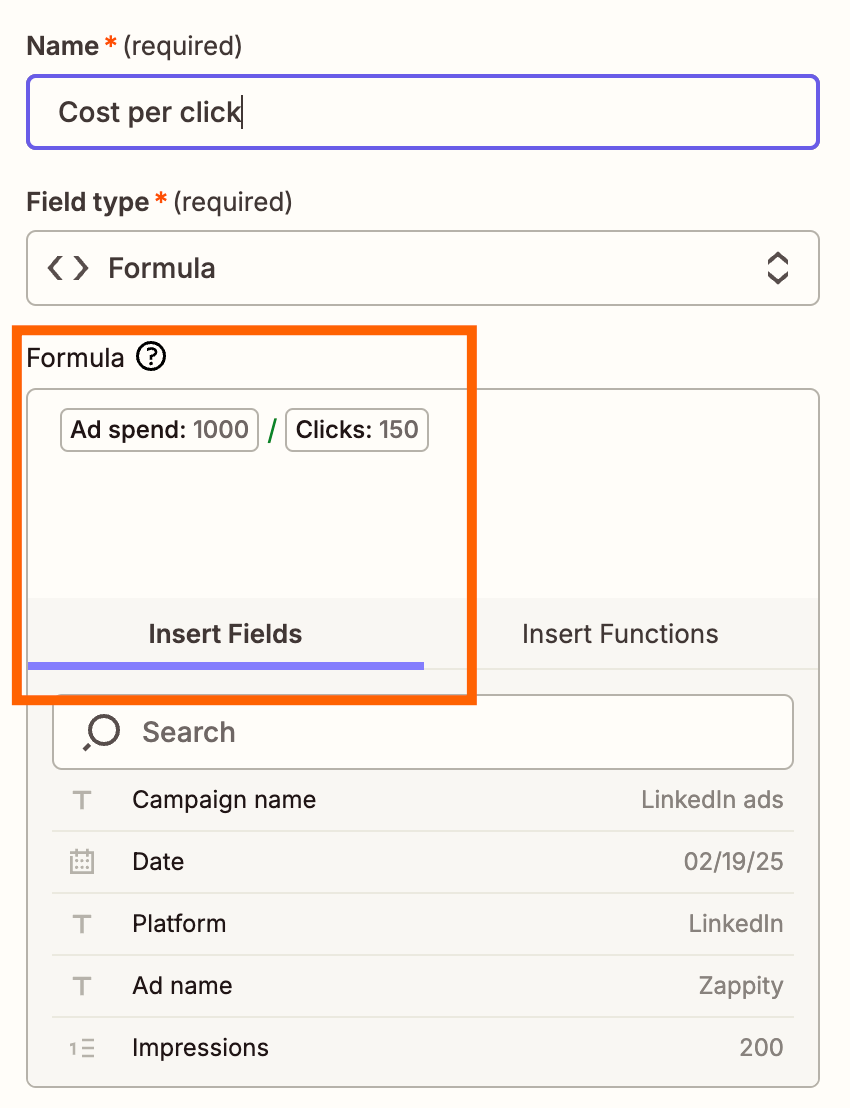Click the up-down chevron on Field type
The image size is (850, 1108).
[777, 268]
